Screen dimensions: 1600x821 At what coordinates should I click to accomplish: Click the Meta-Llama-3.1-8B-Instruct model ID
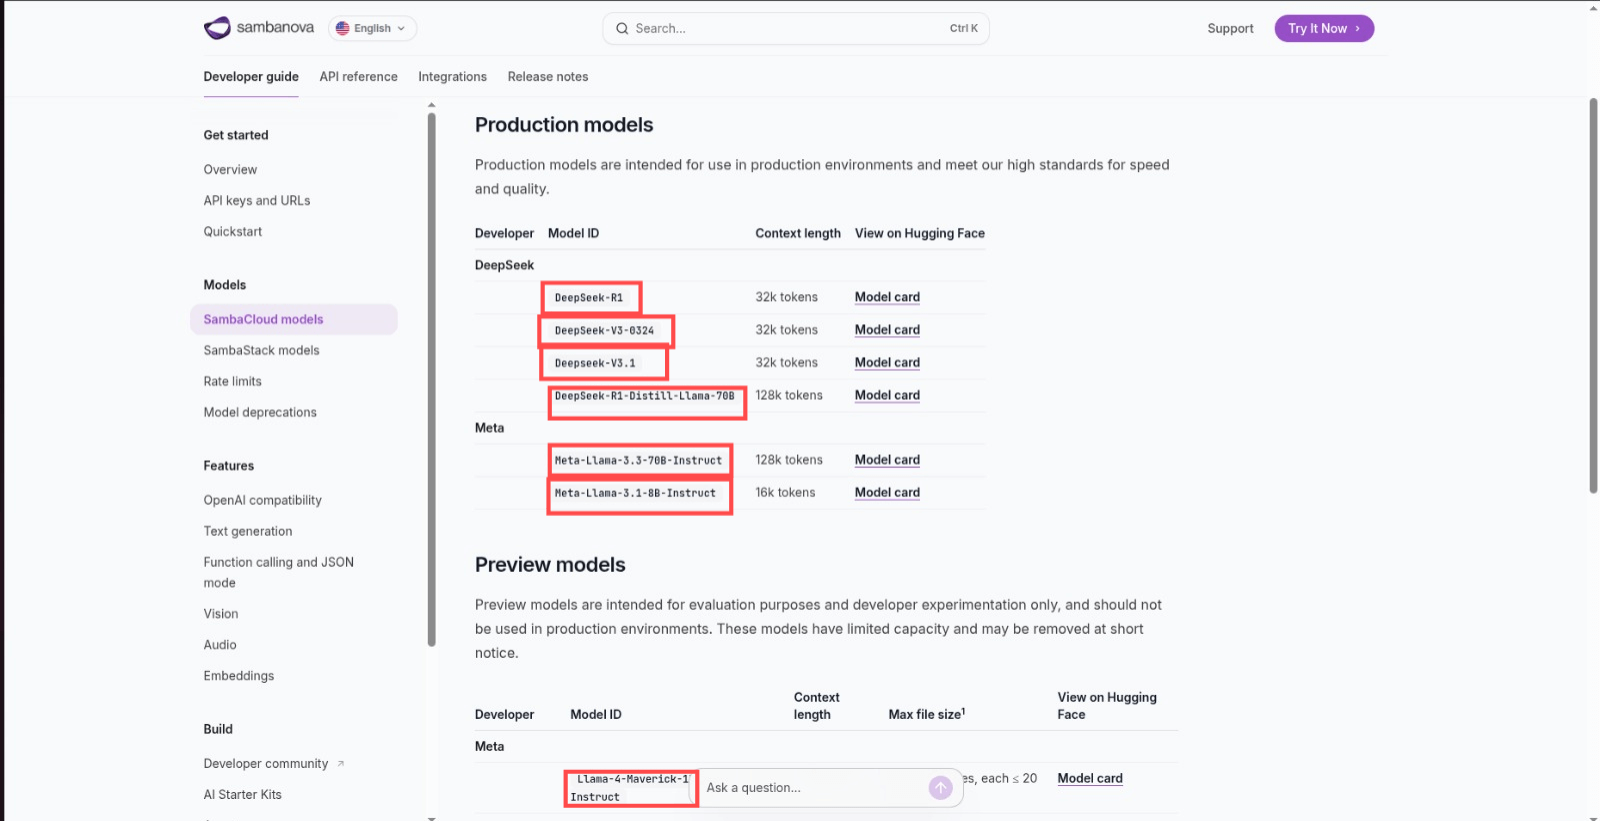coord(635,494)
